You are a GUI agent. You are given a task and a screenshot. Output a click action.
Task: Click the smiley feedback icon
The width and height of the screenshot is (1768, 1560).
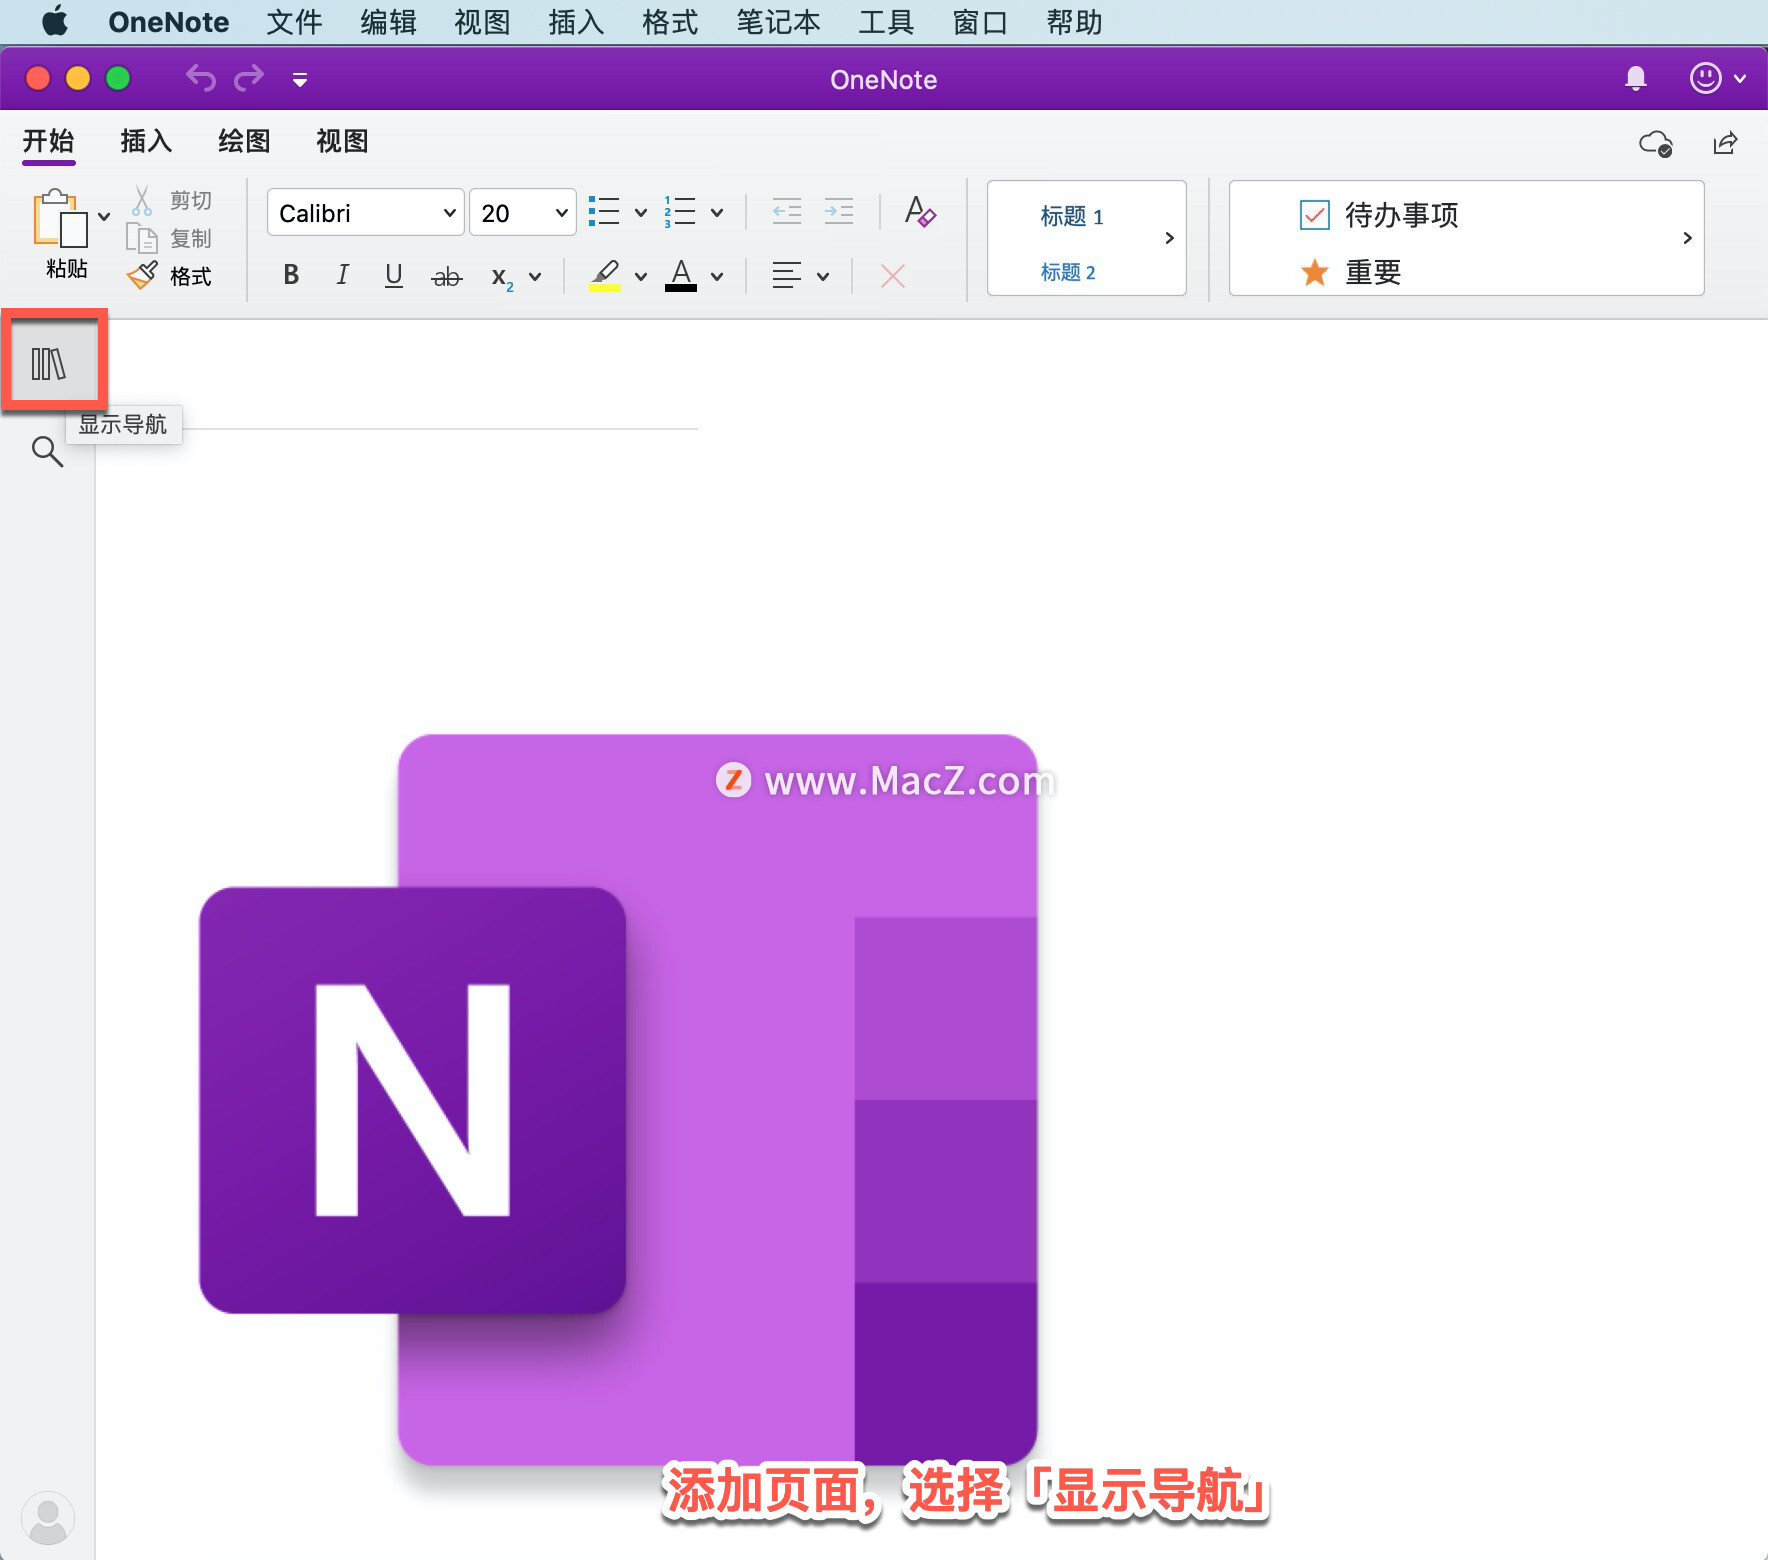pyautogui.click(x=1705, y=78)
